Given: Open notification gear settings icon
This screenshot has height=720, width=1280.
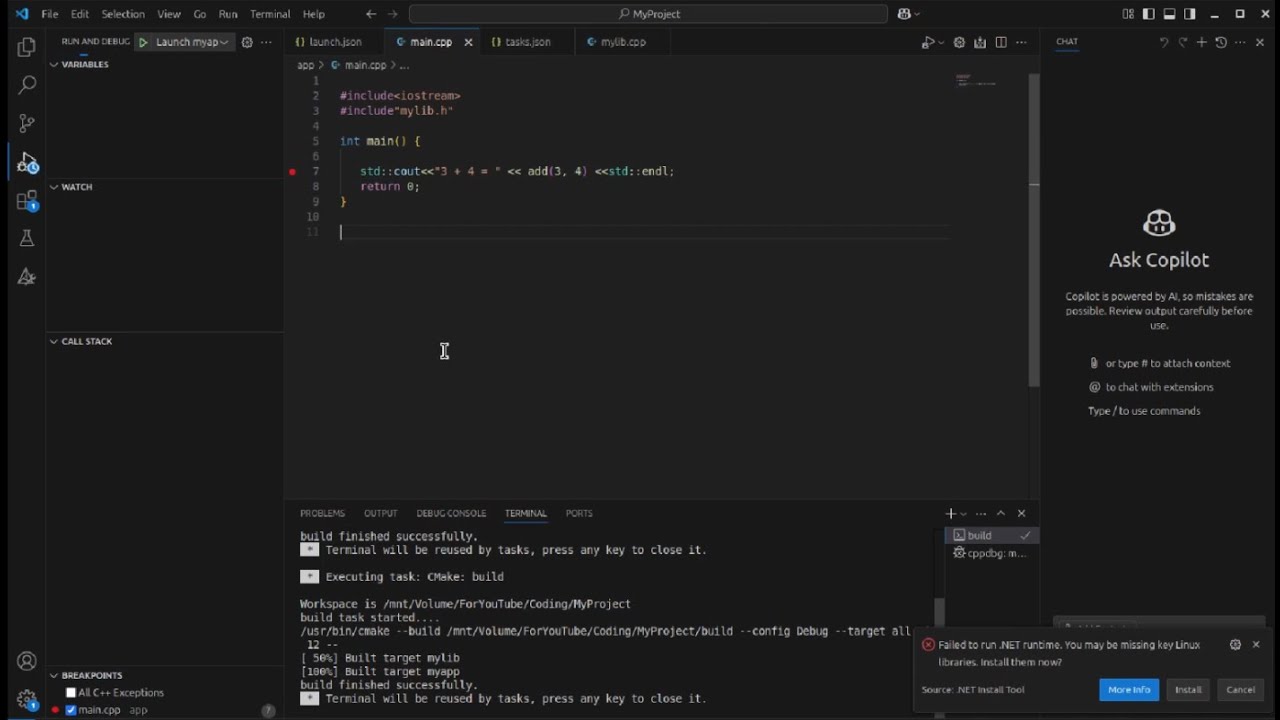Looking at the screenshot, I should [x=1235, y=645].
